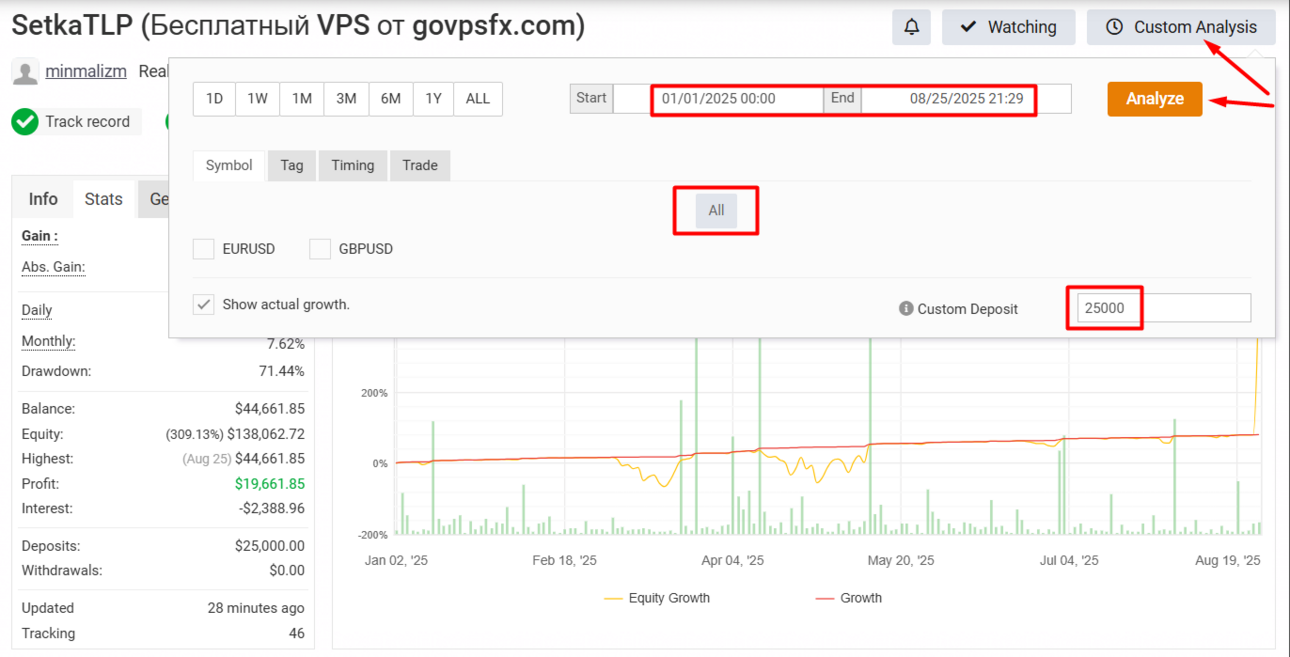Select the 3M time range

346,99
